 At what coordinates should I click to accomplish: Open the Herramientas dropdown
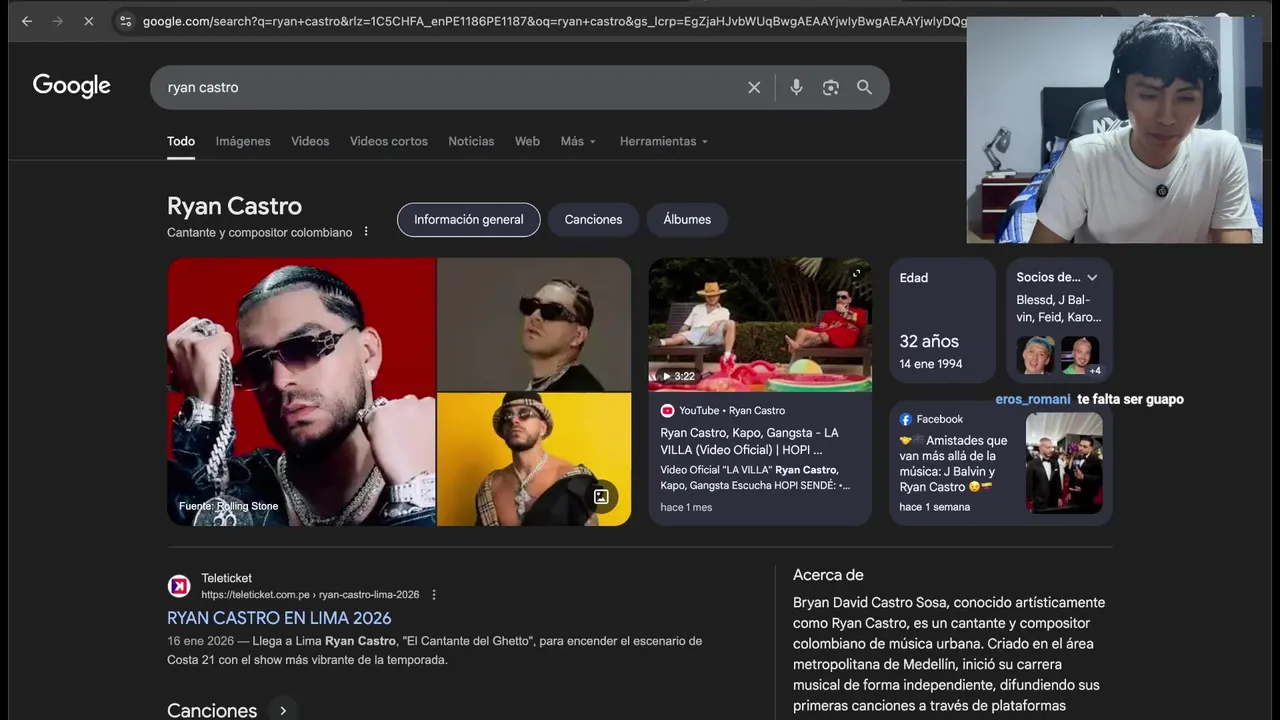click(664, 141)
